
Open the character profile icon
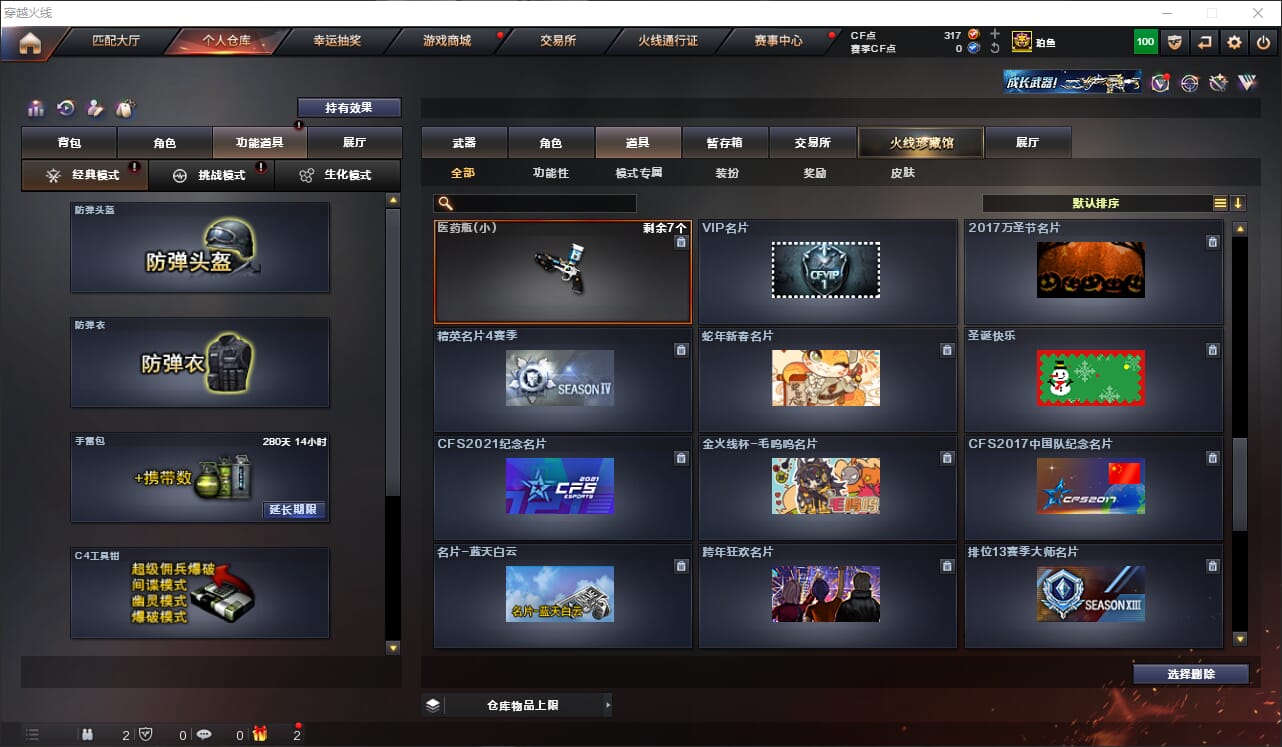point(95,108)
